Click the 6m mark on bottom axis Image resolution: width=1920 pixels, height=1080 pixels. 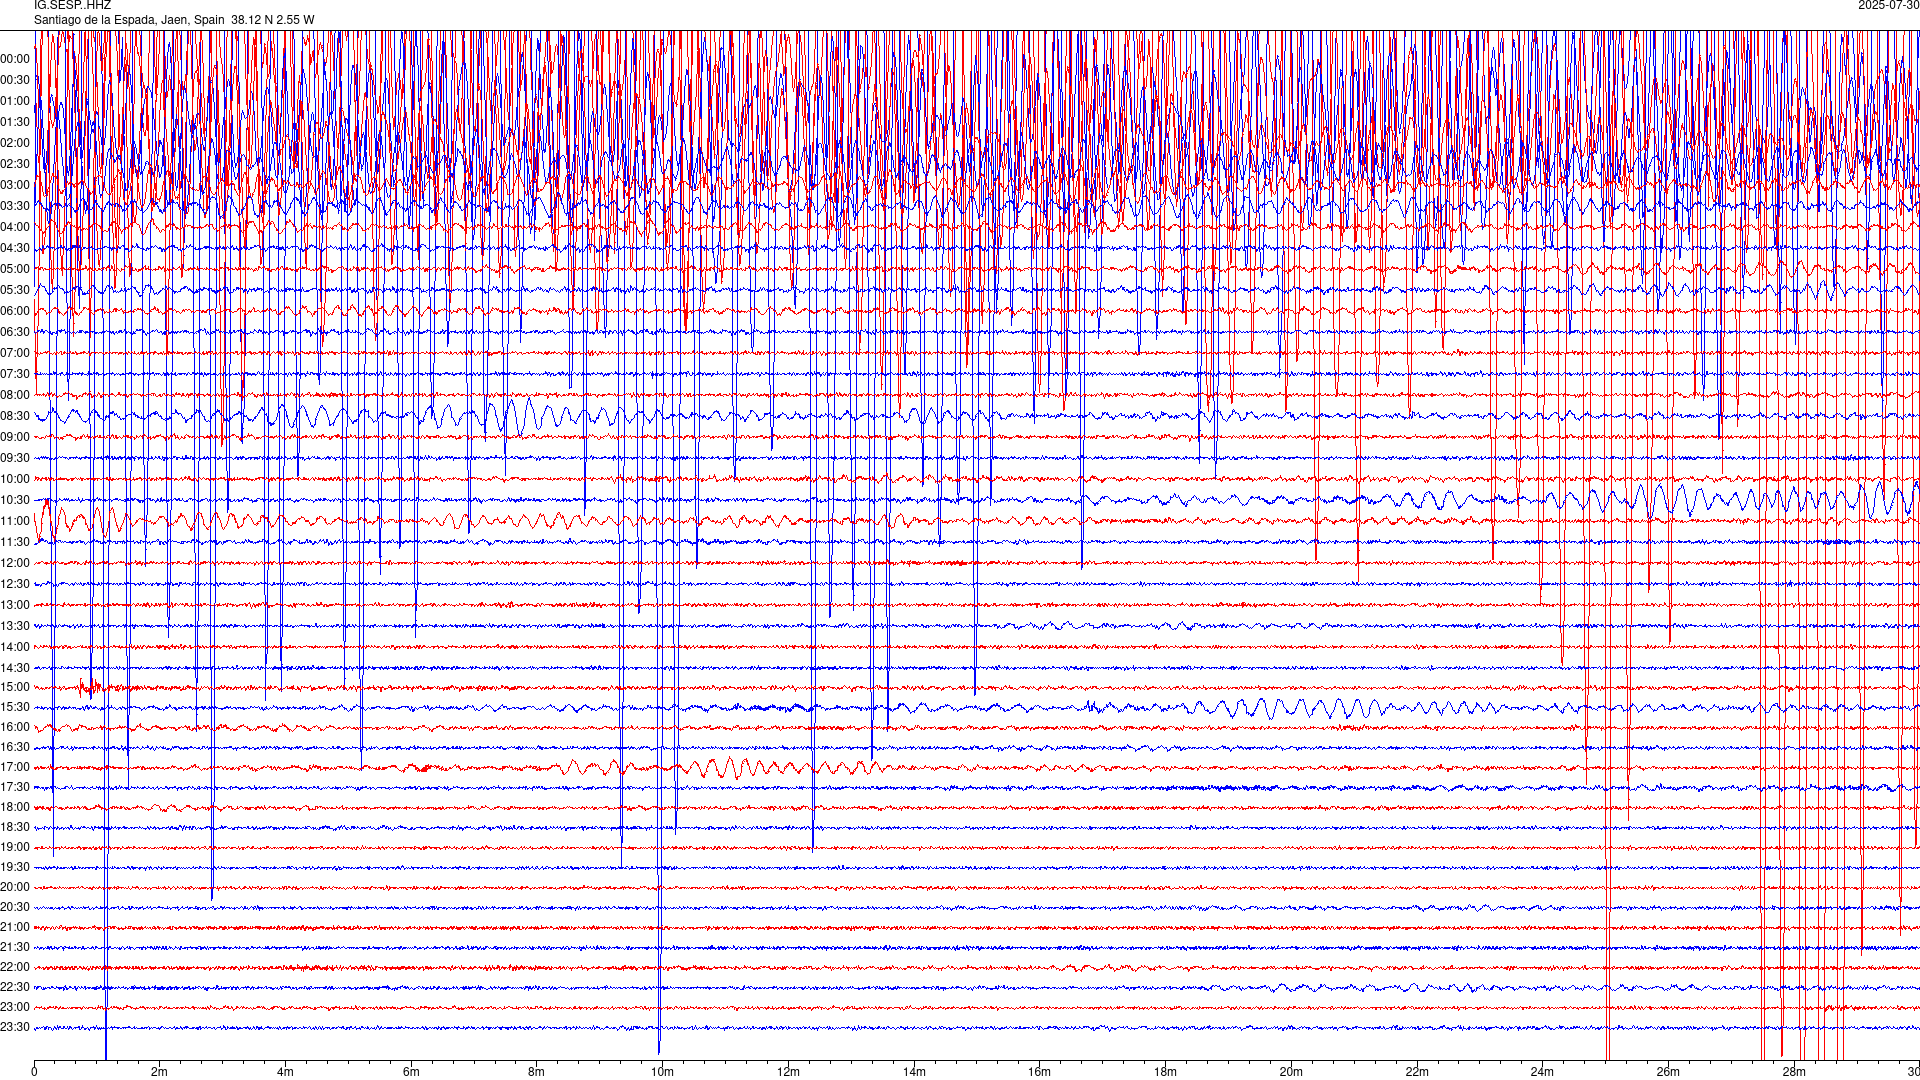pyautogui.click(x=411, y=1072)
